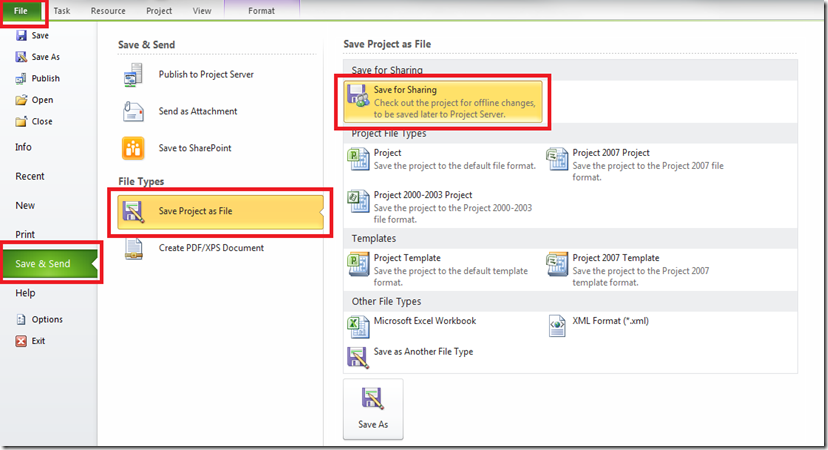Click the Project 2007 Template icon
Viewport: 828px width, 450px height.
click(x=557, y=264)
